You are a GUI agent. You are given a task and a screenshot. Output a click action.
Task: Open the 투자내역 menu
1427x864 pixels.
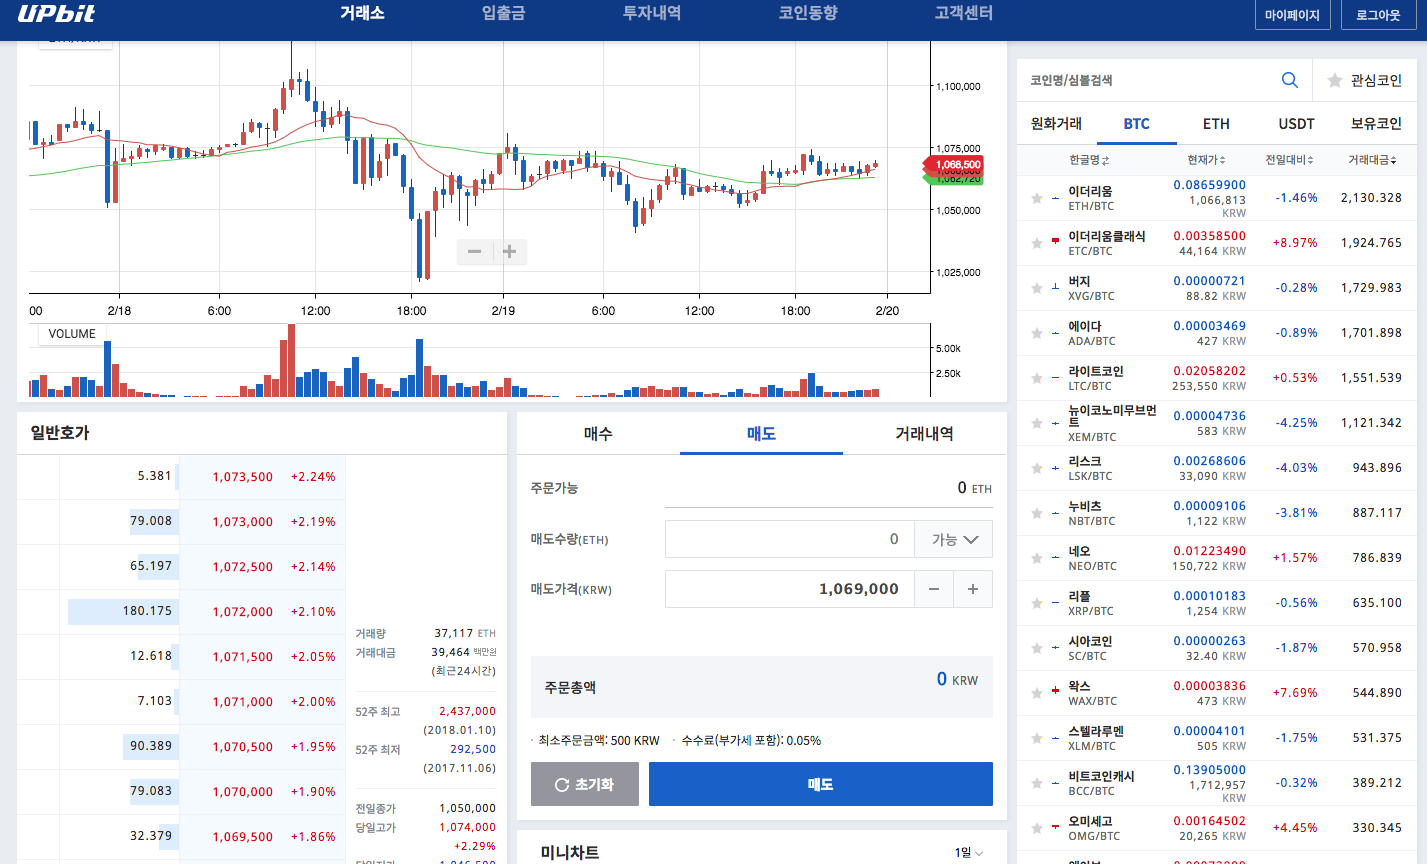pyautogui.click(x=652, y=13)
